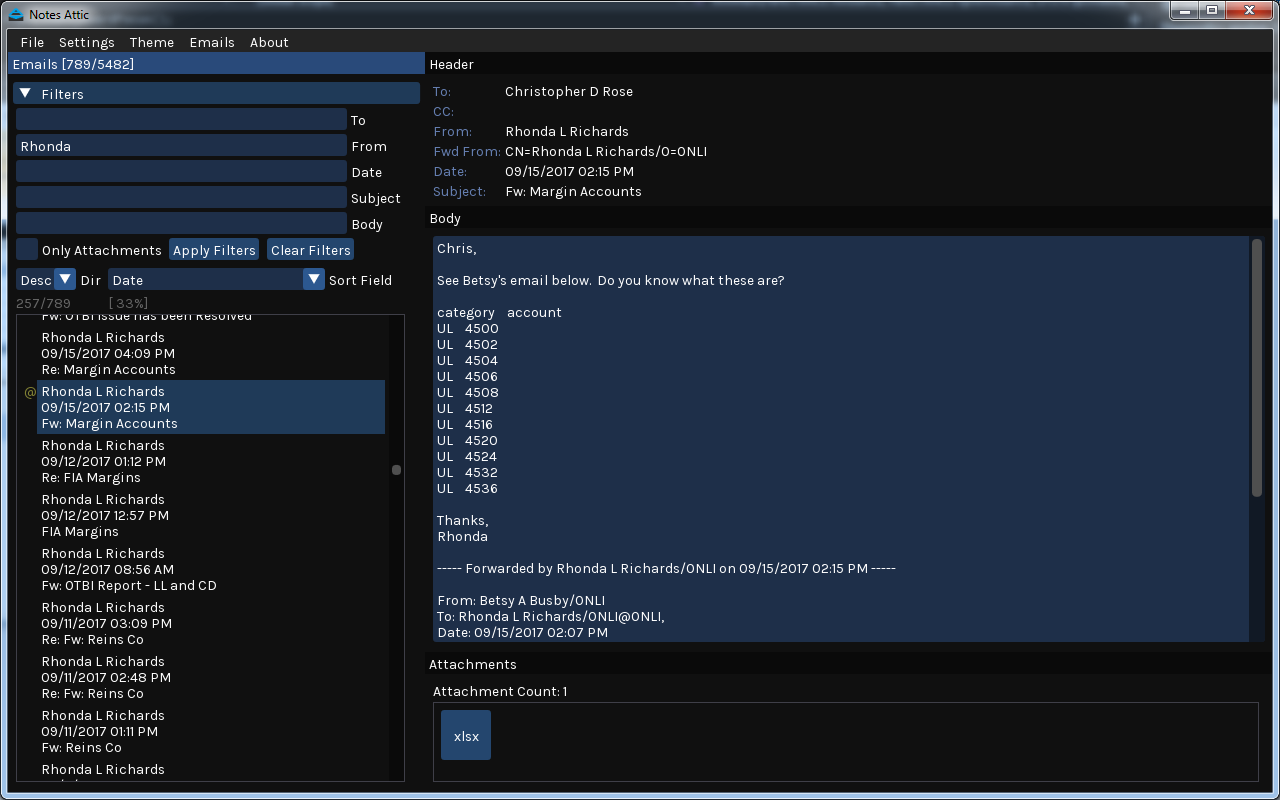Select Re: Fw: Reins Co 03:09 PM
This screenshot has width=1280, height=800.
[x=211, y=623]
